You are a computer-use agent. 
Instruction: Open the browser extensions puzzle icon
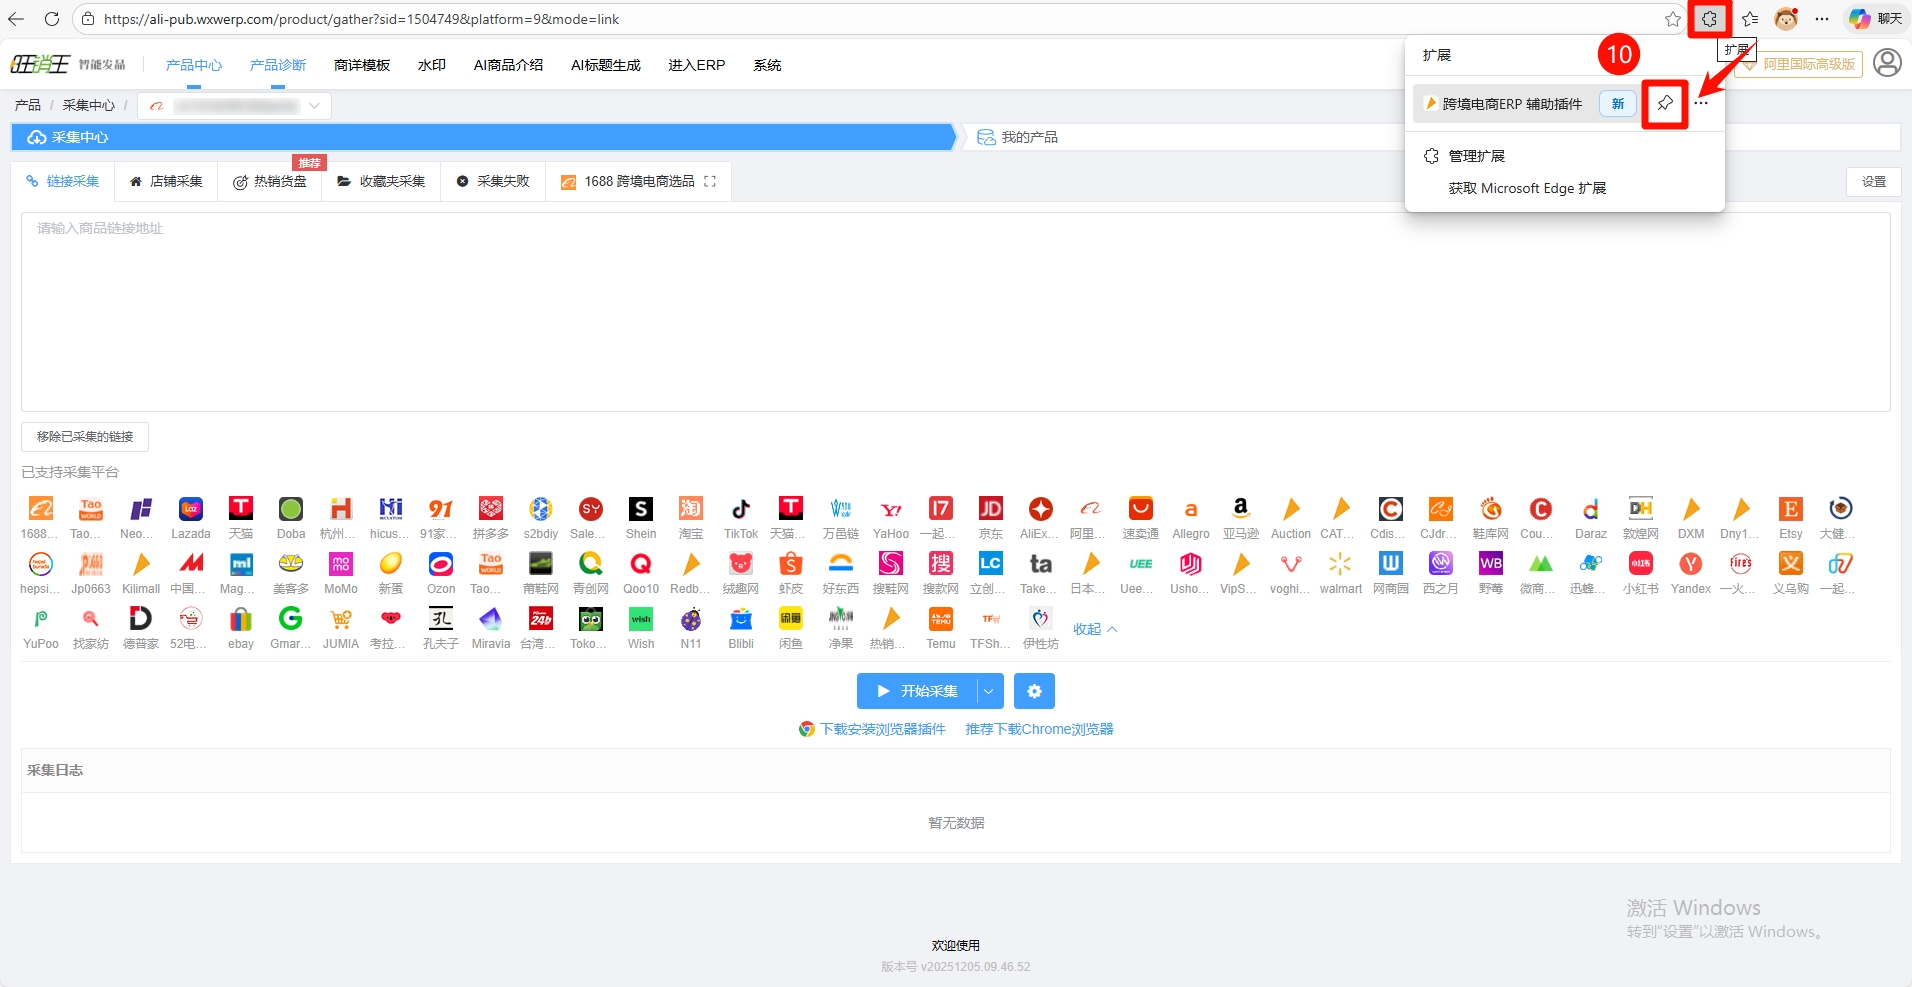tap(1709, 19)
